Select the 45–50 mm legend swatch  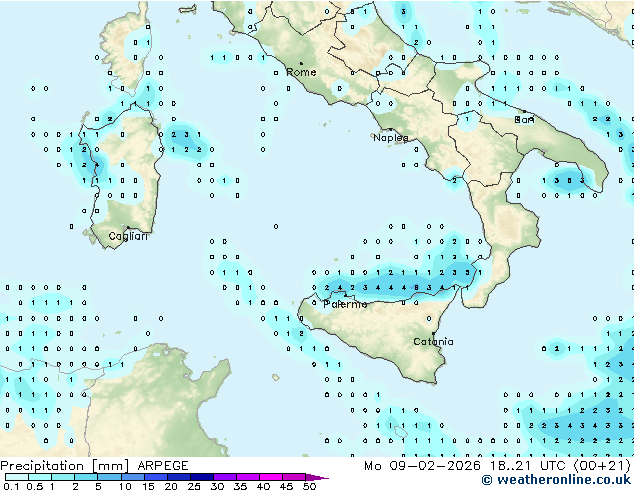click(x=294, y=477)
